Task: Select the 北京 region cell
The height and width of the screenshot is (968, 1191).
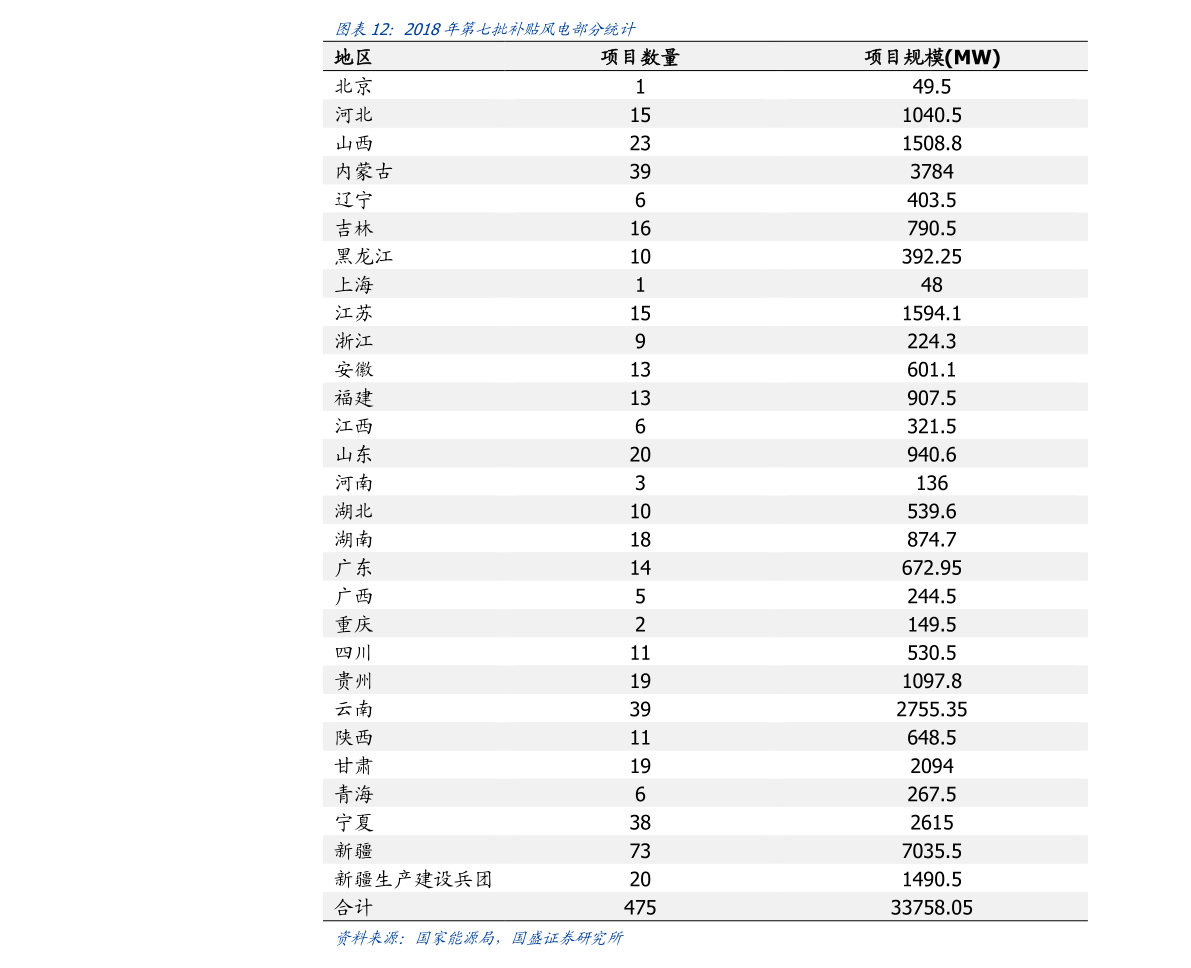Action: [354, 86]
